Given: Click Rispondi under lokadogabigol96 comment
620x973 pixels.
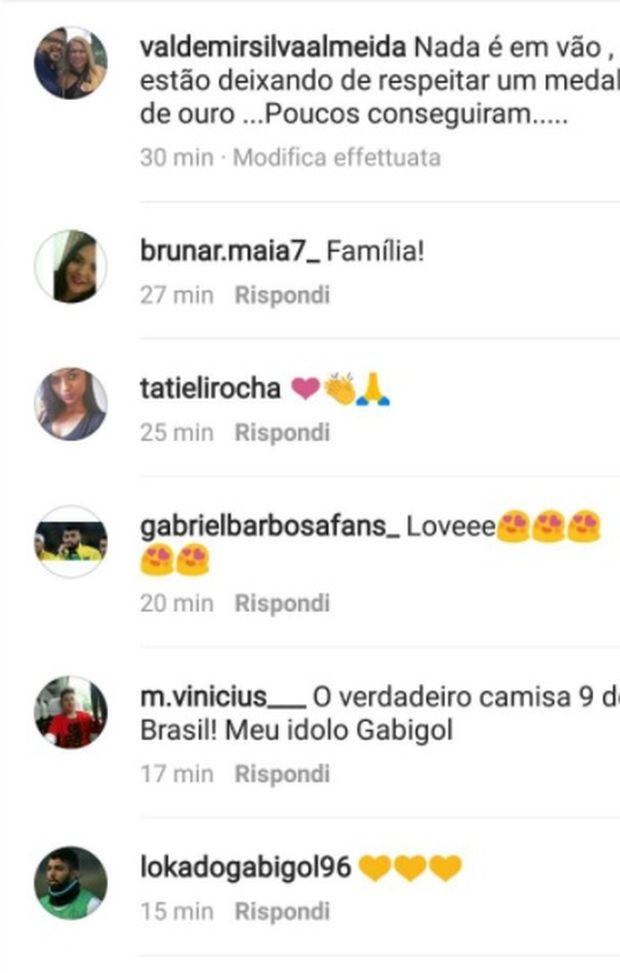Looking at the screenshot, I should click(x=282, y=912).
